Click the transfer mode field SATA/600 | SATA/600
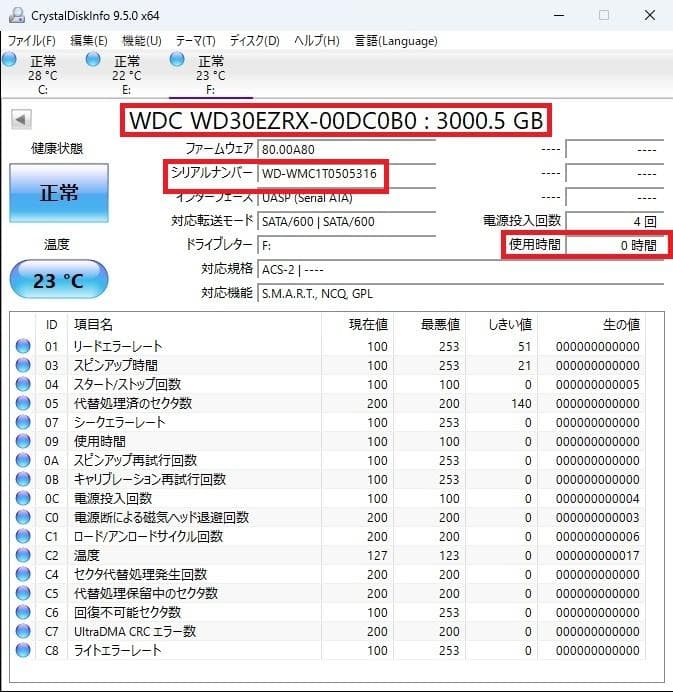 pos(346,222)
